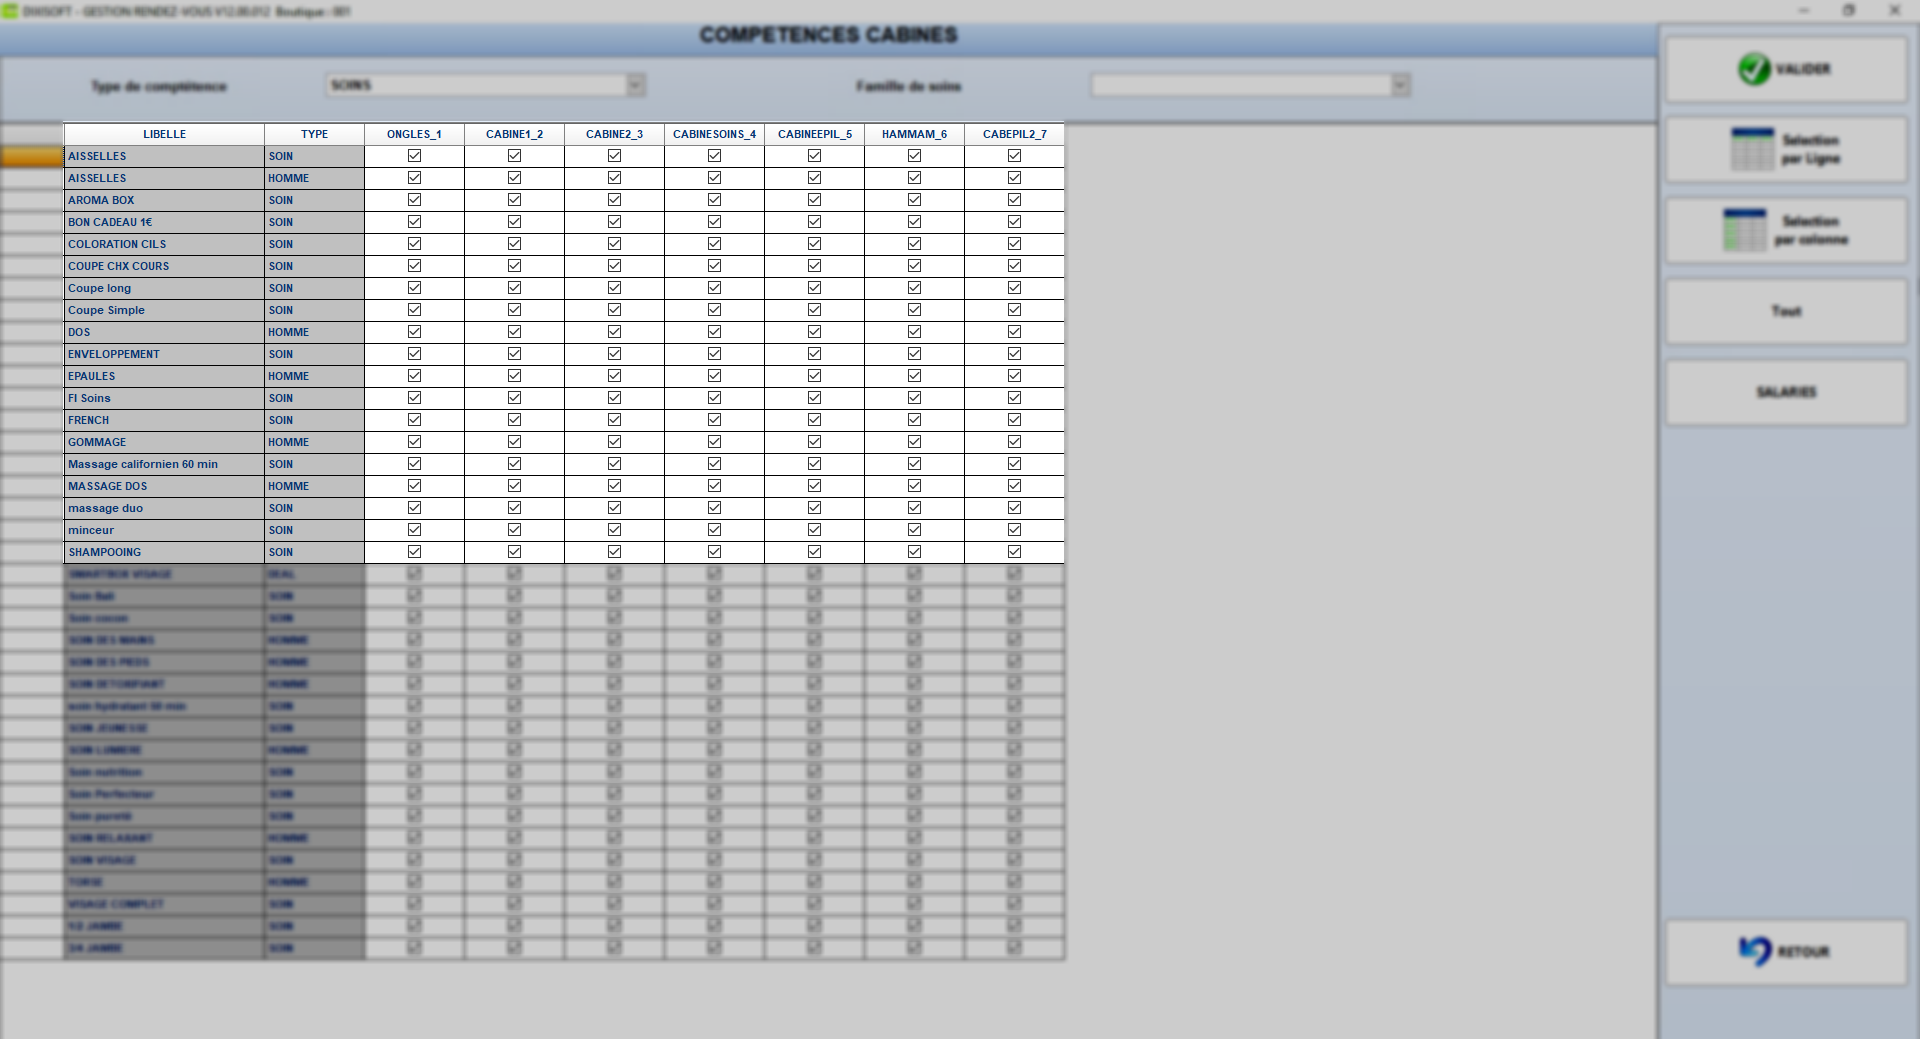Image resolution: width=1920 pixels, height=1039 pixels.
Task: Open the Famille de soins dropdown arrow
Action: pos(1400,86)
